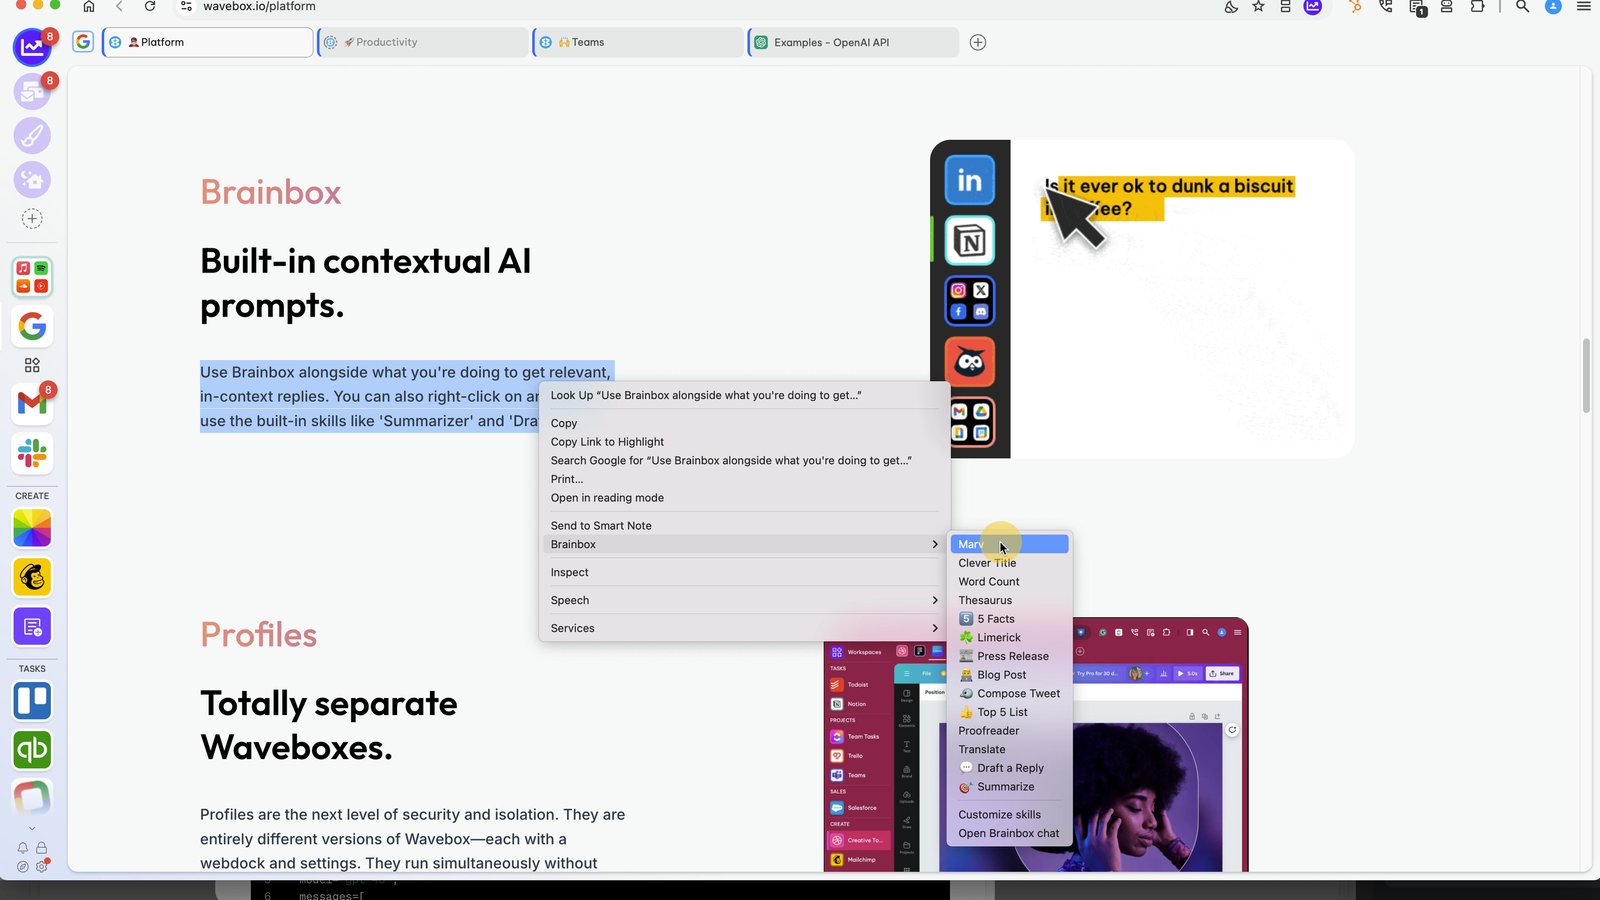
Task: Click the add space plus icon in the sidebar
Action: pyautogui.click(x=32, y=218)
